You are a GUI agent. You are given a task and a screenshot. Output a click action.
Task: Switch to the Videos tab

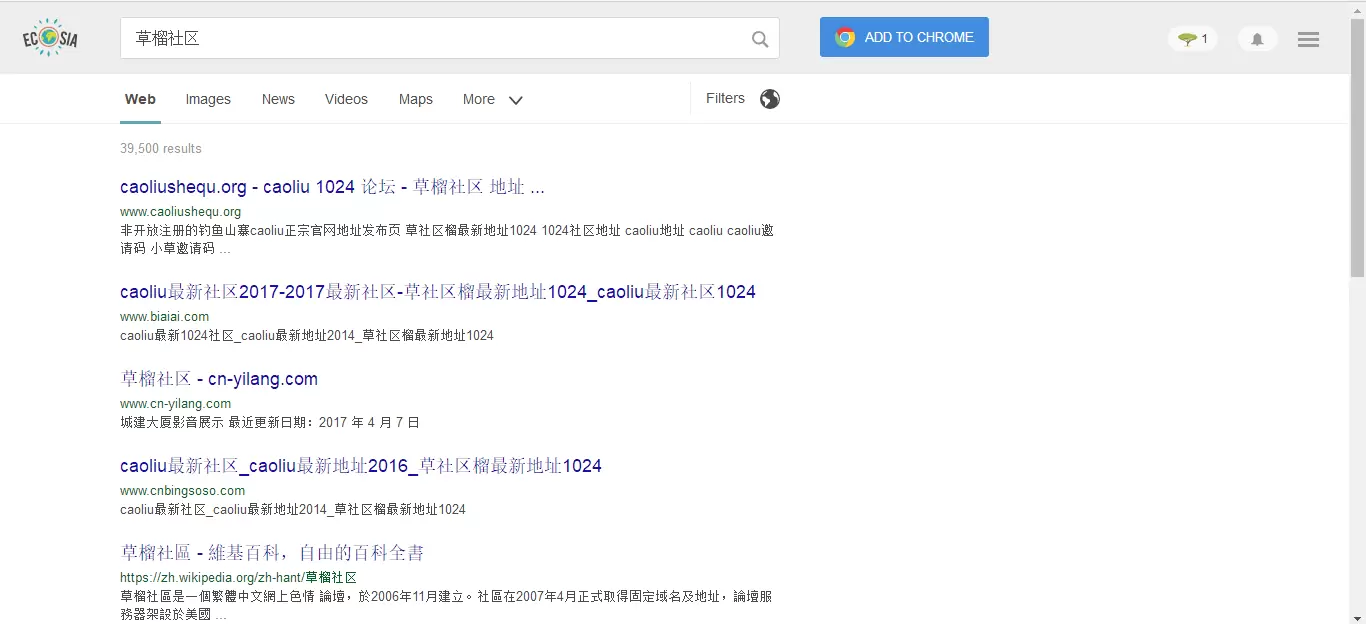(346, 99)
